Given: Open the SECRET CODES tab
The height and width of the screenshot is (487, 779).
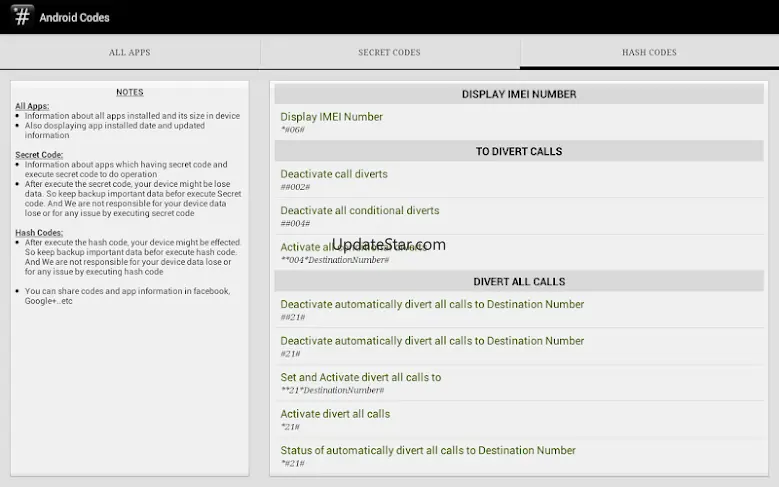Looking at the screenshot, I should pos(389,52).
